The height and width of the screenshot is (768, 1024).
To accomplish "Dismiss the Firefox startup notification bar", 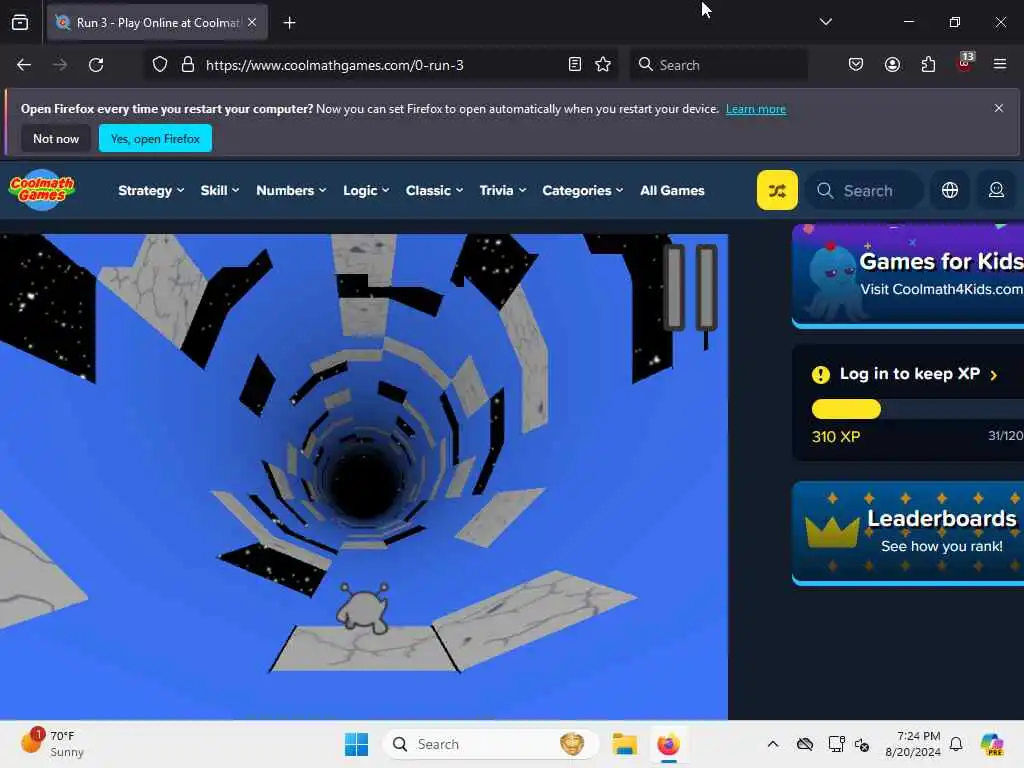I will [999, 108].
